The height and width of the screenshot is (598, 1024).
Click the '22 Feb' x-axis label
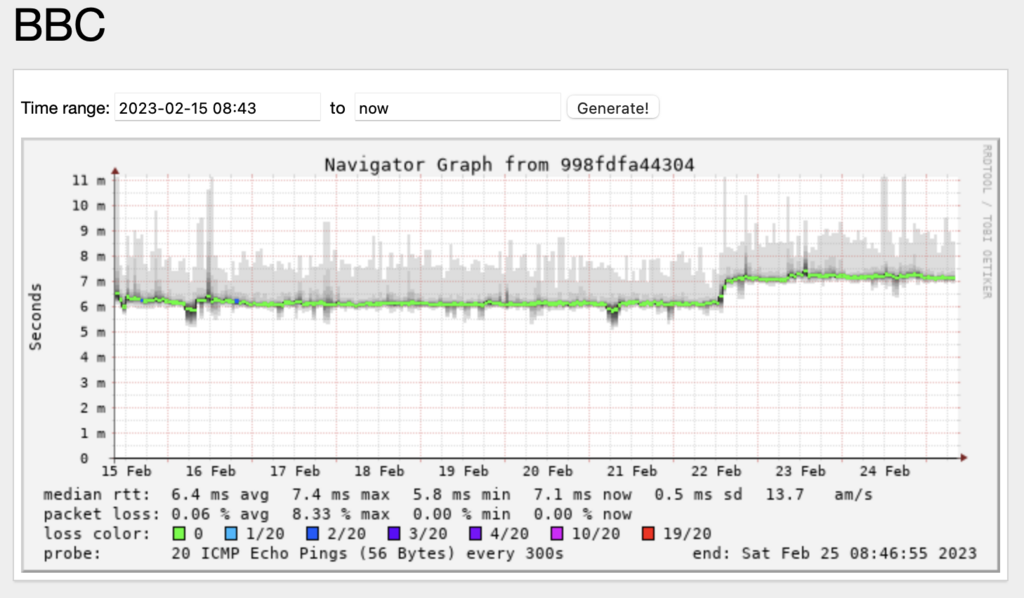716,471
